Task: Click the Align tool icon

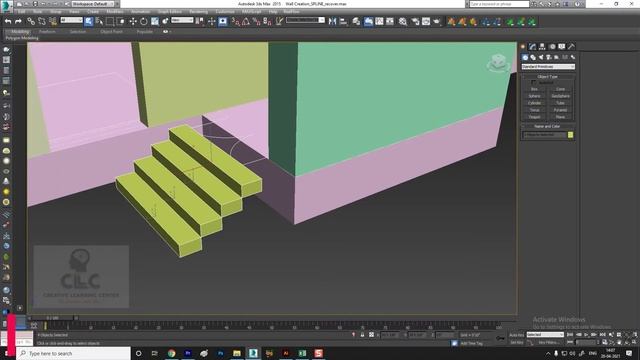Action: 343,21
